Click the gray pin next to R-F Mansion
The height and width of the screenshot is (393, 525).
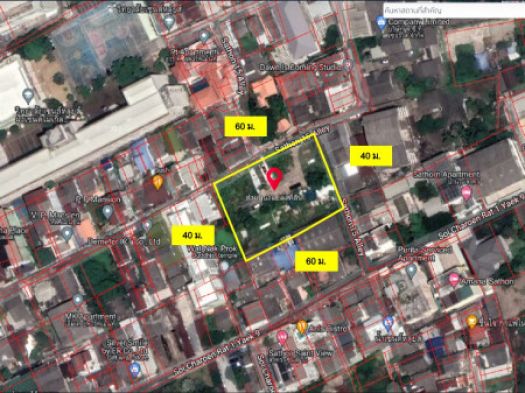pyautogui.click(x=107, y=212)
